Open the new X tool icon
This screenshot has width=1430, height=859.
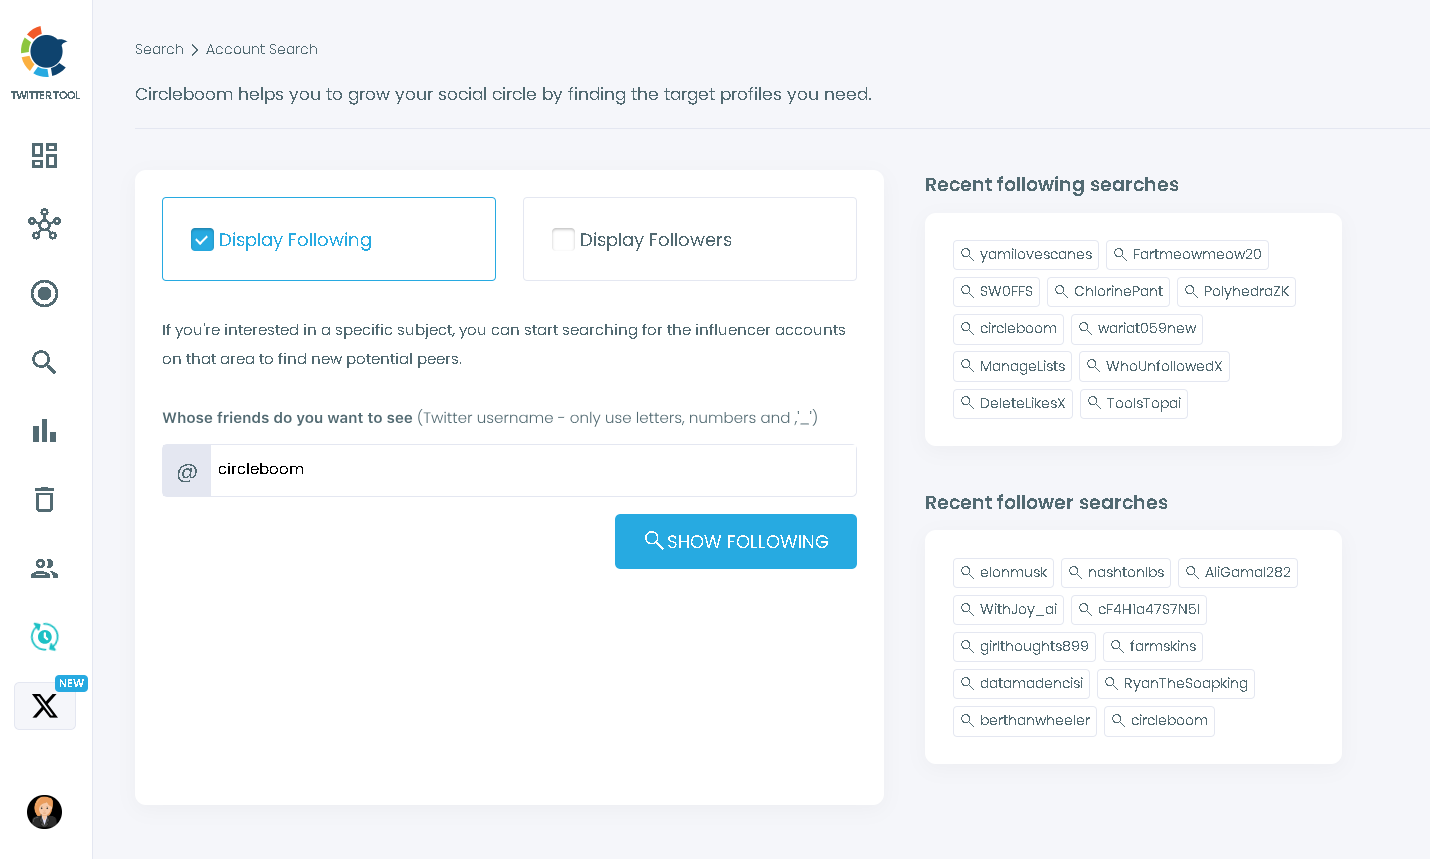[x=45, y=706]
